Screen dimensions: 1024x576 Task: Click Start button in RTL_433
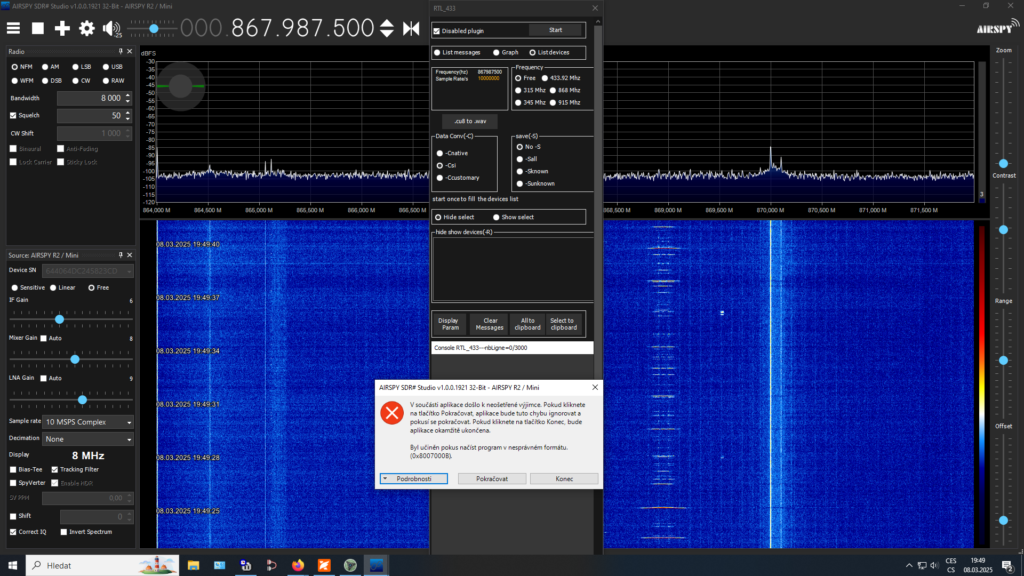[x=555, y=30]
